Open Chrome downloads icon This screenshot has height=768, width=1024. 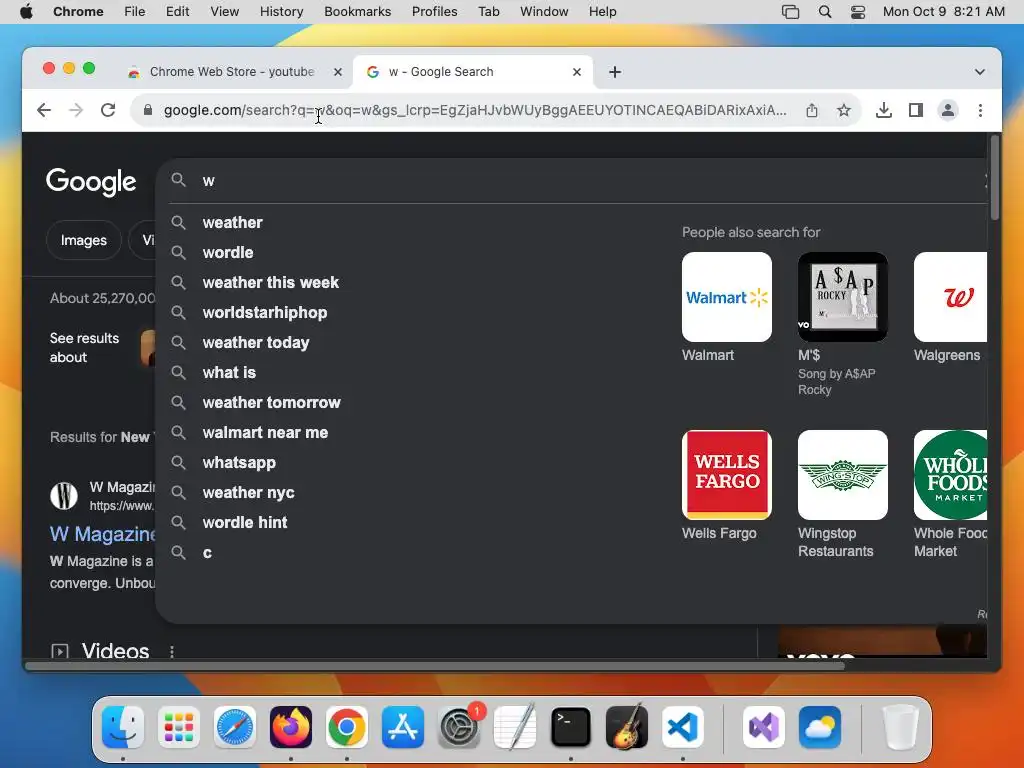pyautogui.click(x=884, y=110)
